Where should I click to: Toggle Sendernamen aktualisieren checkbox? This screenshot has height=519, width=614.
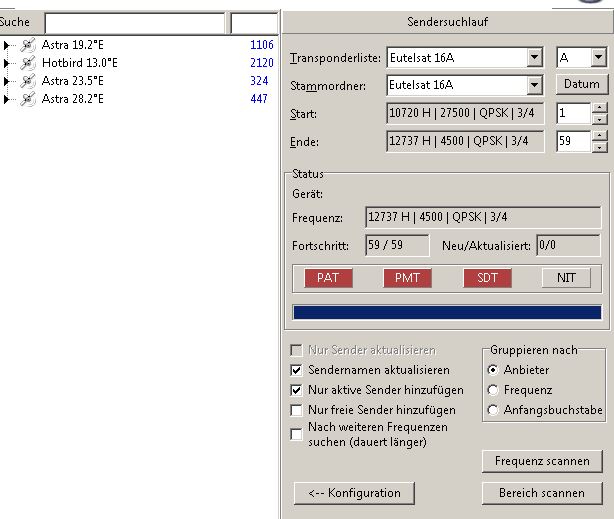(x=296, y=370)
